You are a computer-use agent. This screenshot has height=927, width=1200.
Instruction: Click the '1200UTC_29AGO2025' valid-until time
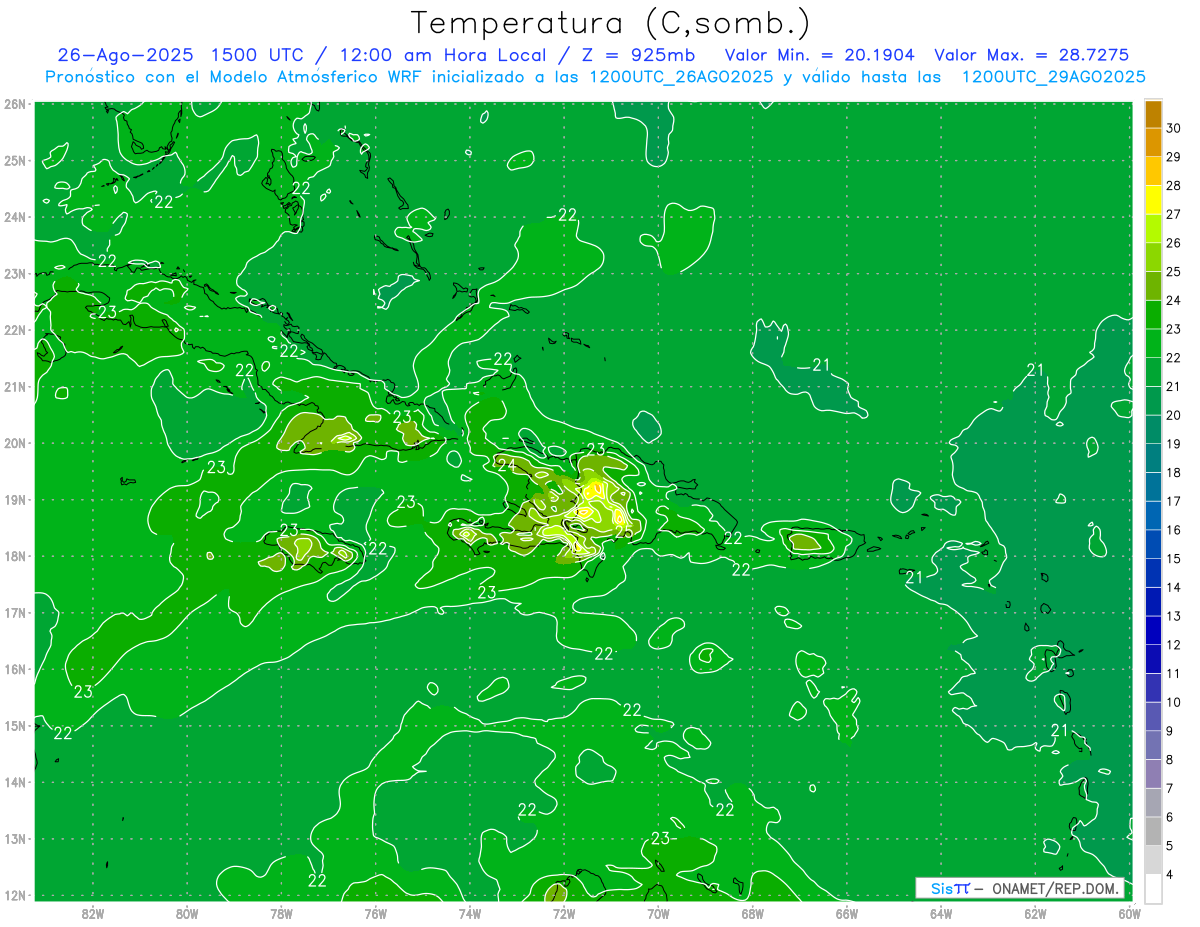coord(1053,77)
